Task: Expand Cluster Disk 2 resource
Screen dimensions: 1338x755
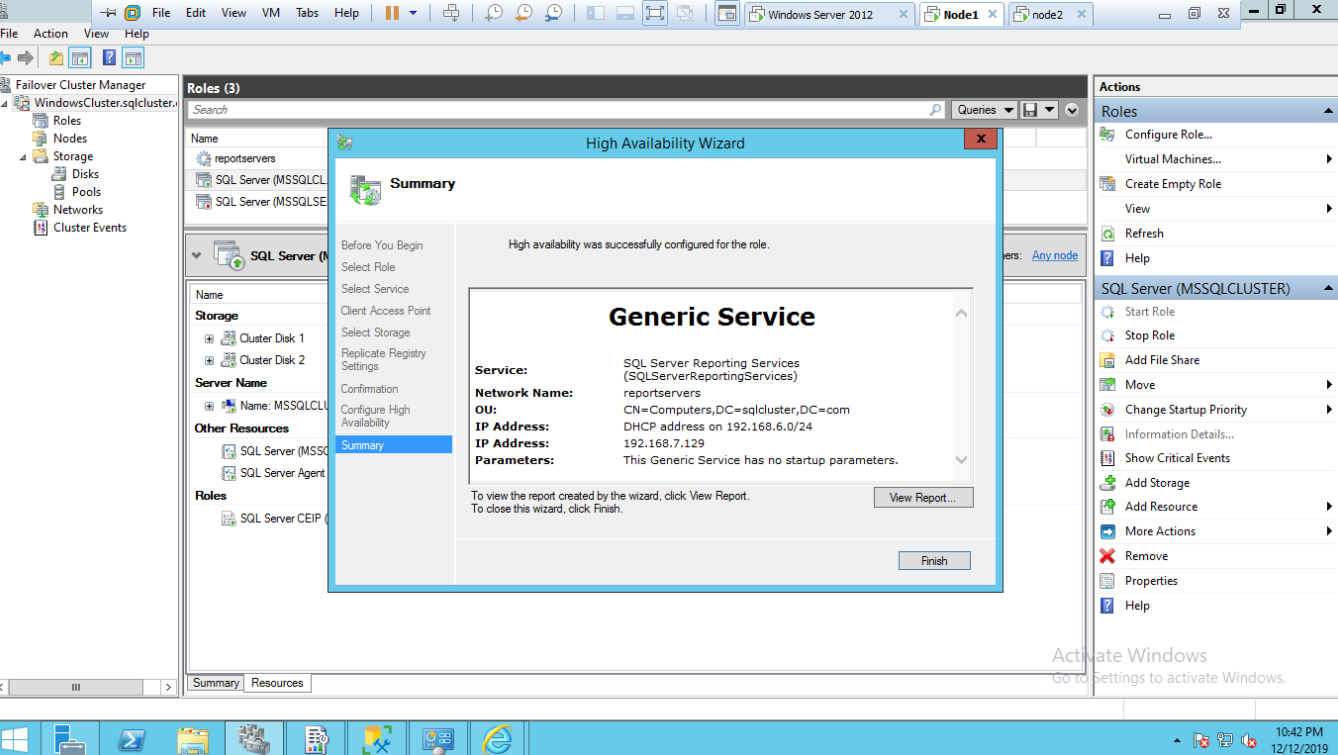Action: click(209, 360)
